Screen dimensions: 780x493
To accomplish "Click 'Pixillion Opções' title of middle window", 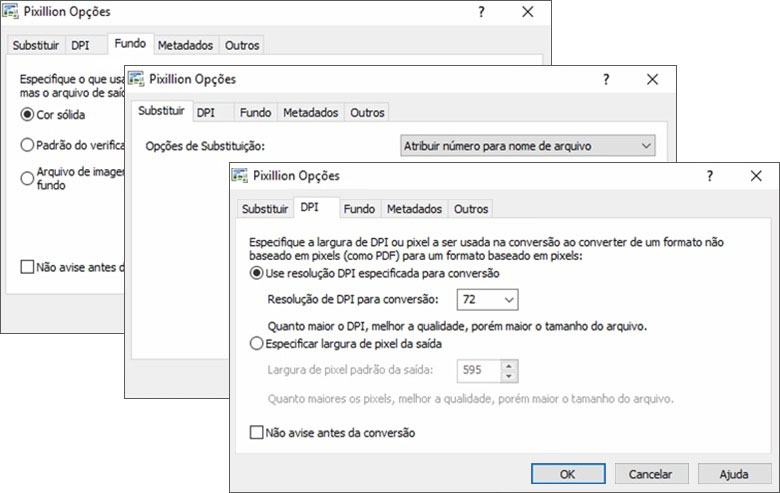I will point(193,79).
